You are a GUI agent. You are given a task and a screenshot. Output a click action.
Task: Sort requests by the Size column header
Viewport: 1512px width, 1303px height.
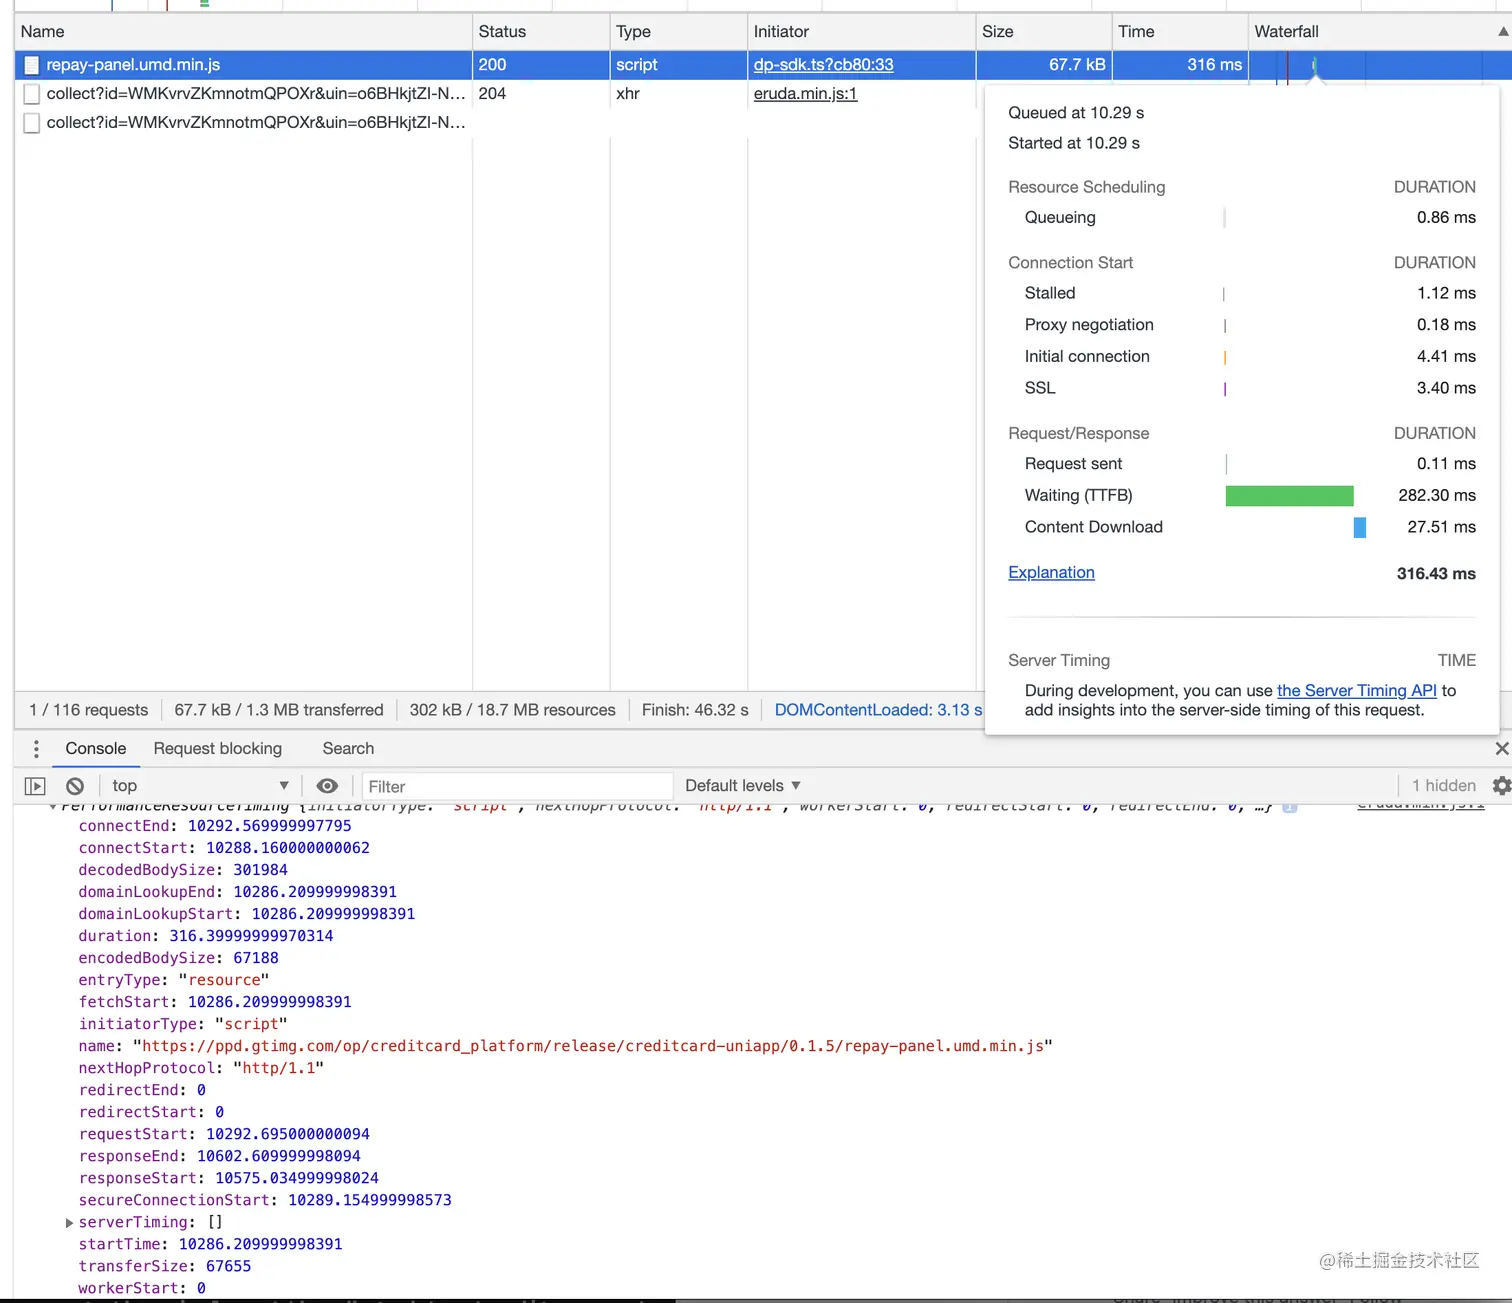pos(1044,32)
